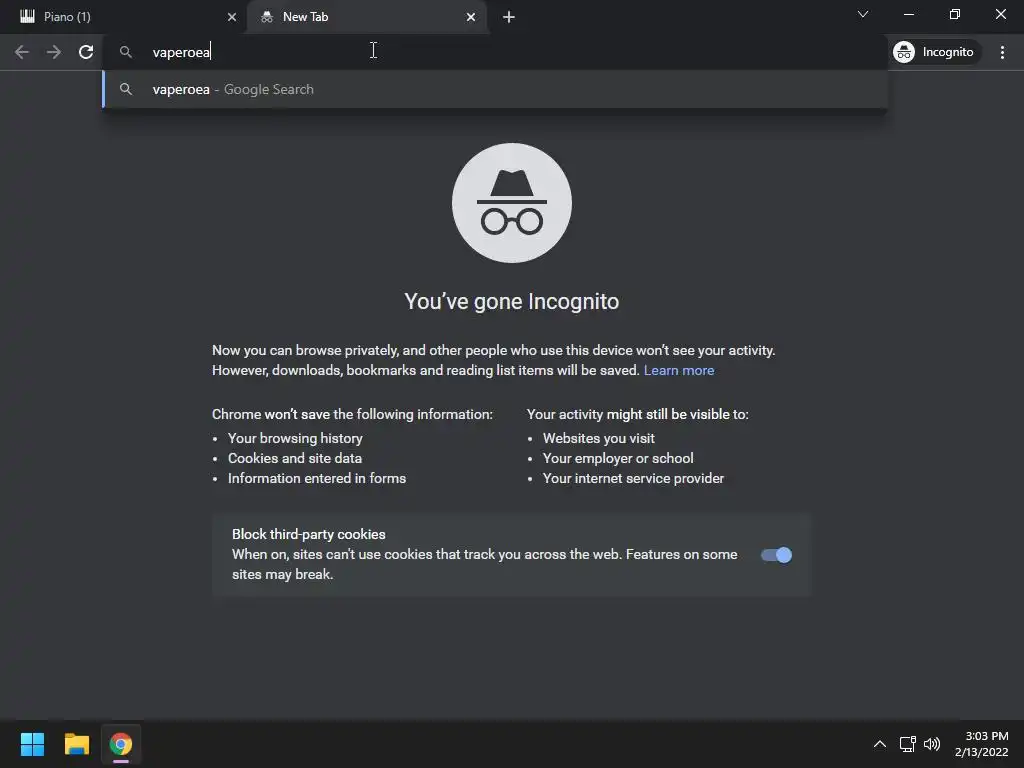This screenshot has width=1024, height=768.
Task: Open a new tab with the plus button
Action: tap(509, 17)
